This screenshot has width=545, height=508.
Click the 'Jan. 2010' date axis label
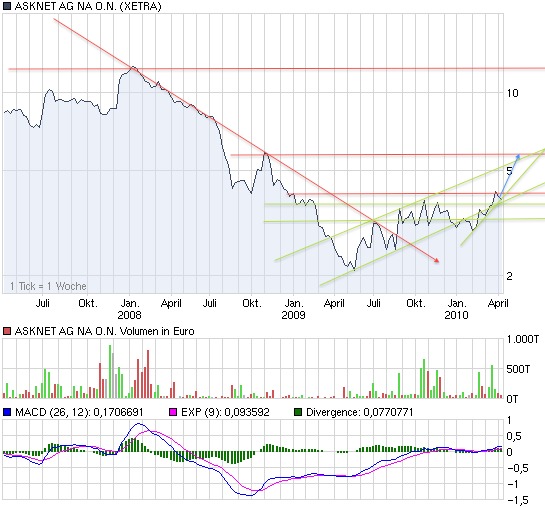(456, 309)
